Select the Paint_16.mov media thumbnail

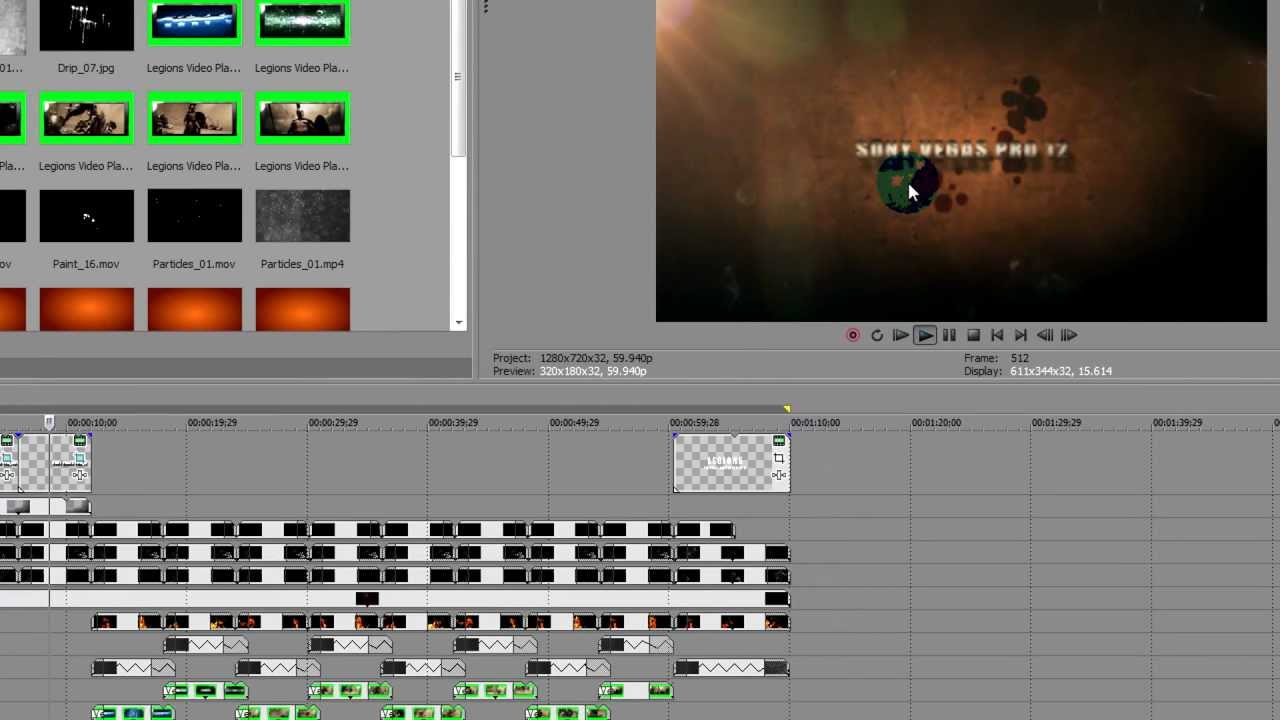click(x=86, y=216)
